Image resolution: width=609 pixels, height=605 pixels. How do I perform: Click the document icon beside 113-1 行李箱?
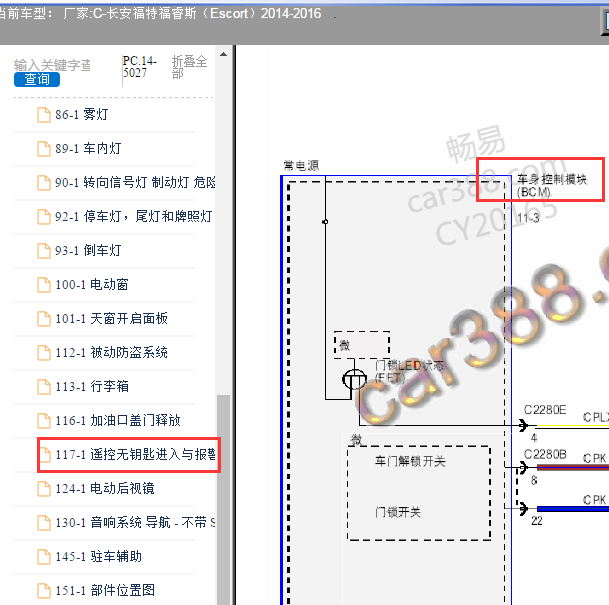[44, 387]
